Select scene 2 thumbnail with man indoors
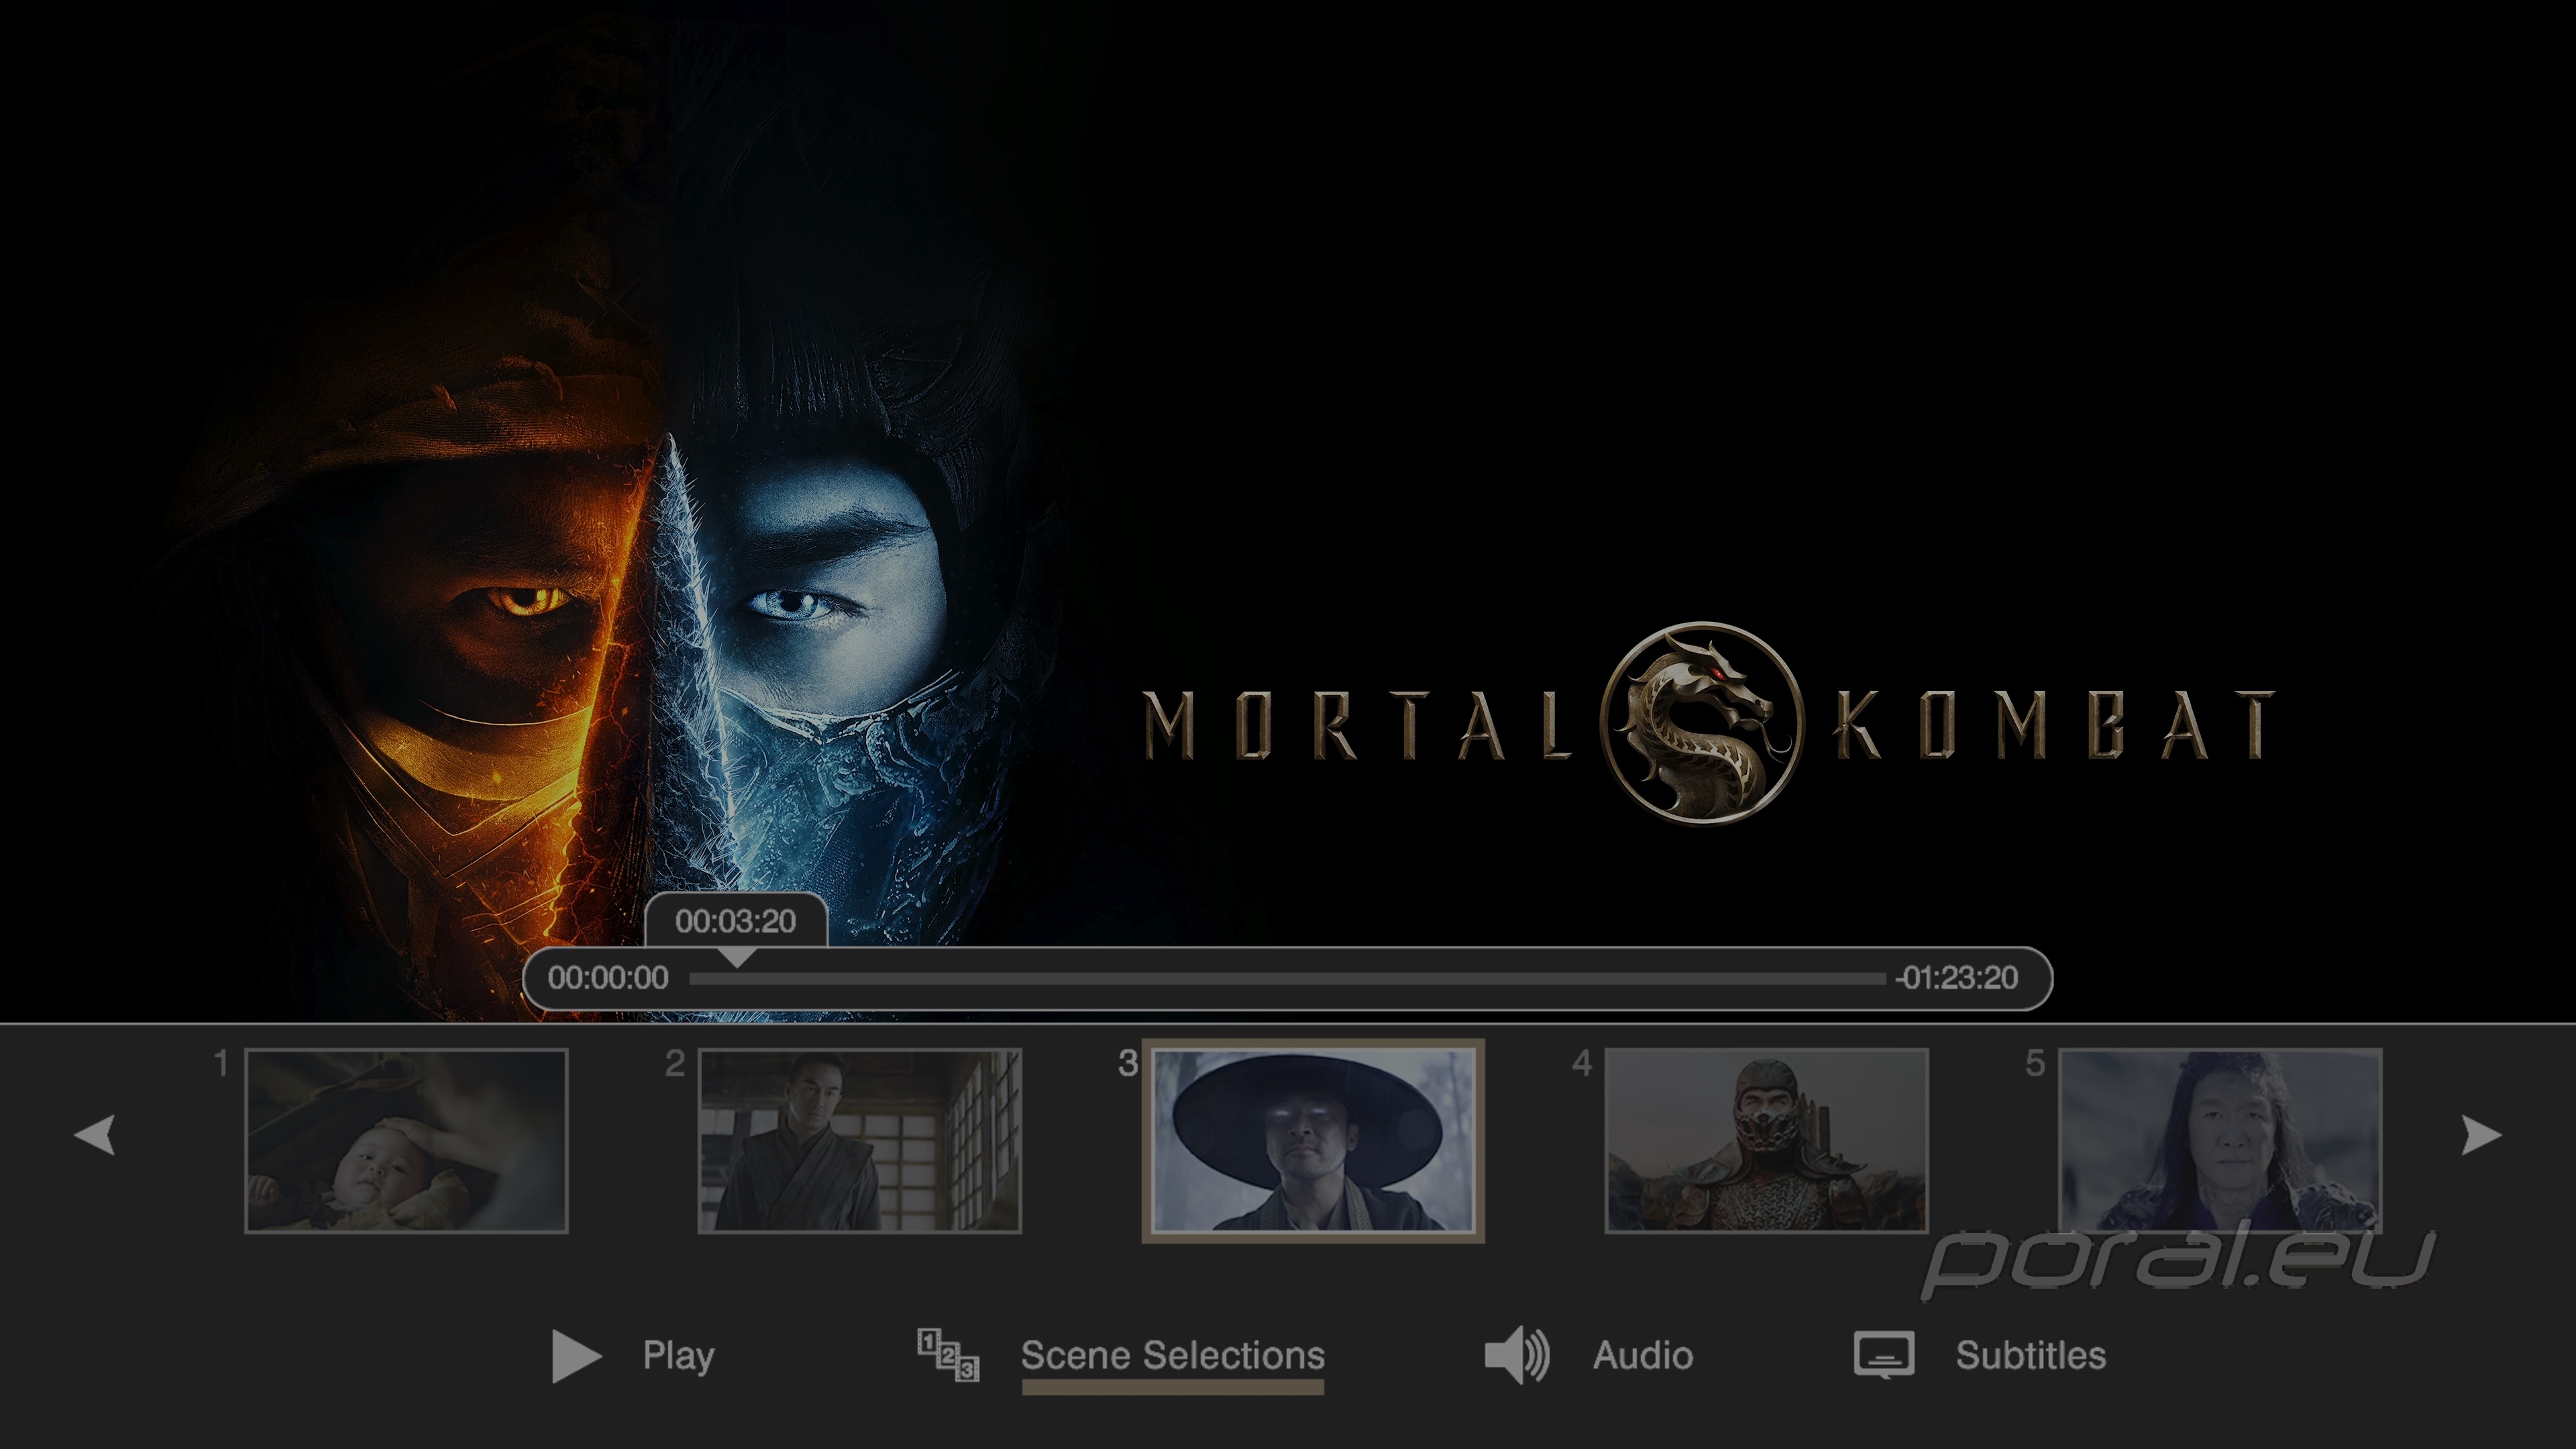Screen dimensions: 2576x1449 (x=859, y=1141)
